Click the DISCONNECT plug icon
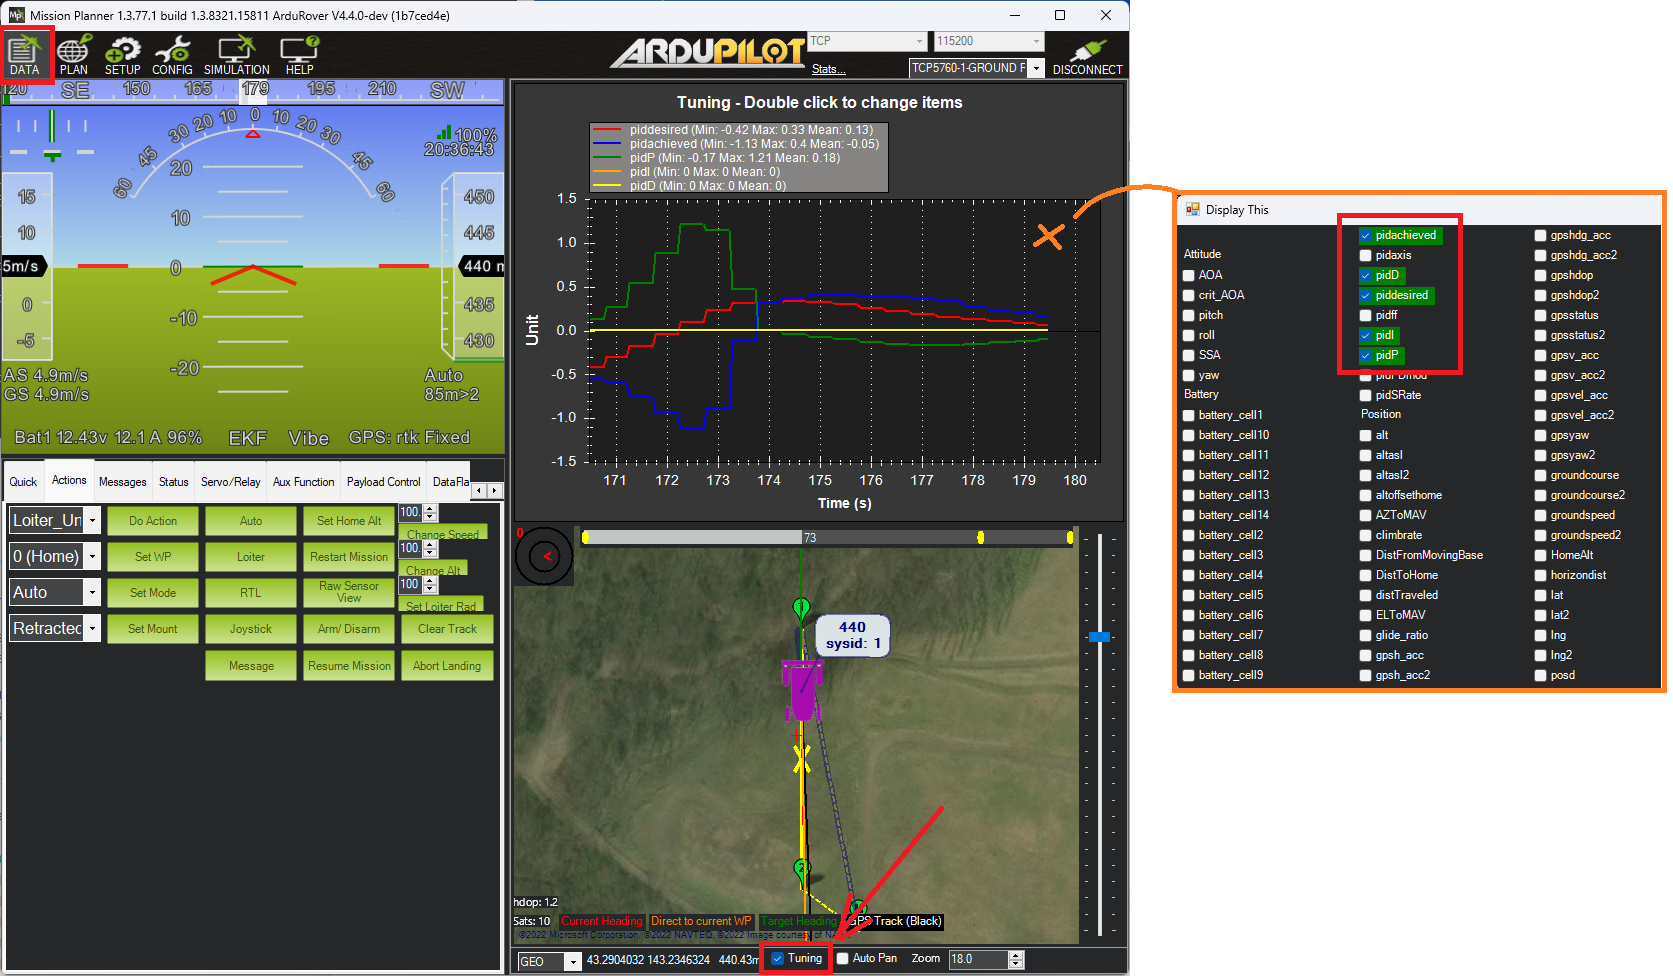Screen dimensions: 1673x976 1087,54
